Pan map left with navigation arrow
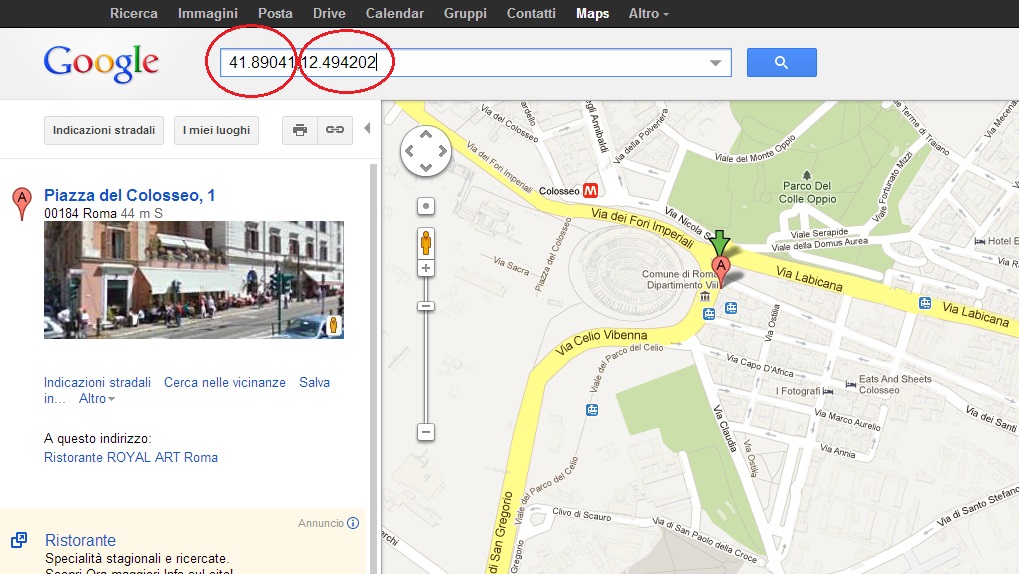Viewport: 1019px width, 574px height. (409, 151)
